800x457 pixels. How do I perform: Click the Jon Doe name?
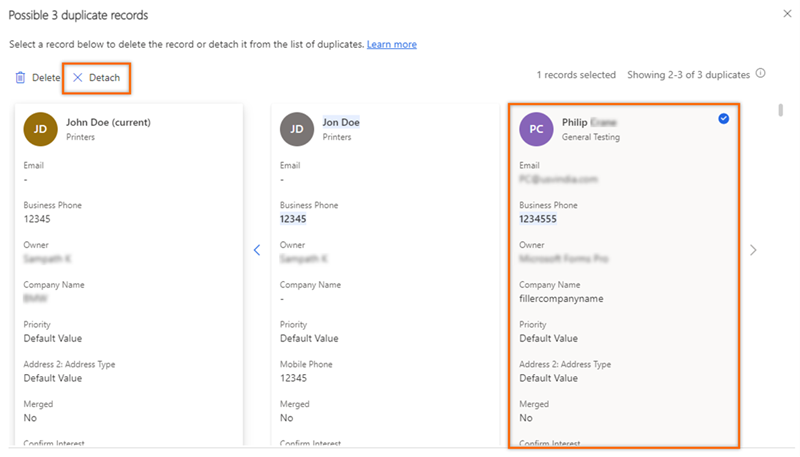tap(341, 122)
